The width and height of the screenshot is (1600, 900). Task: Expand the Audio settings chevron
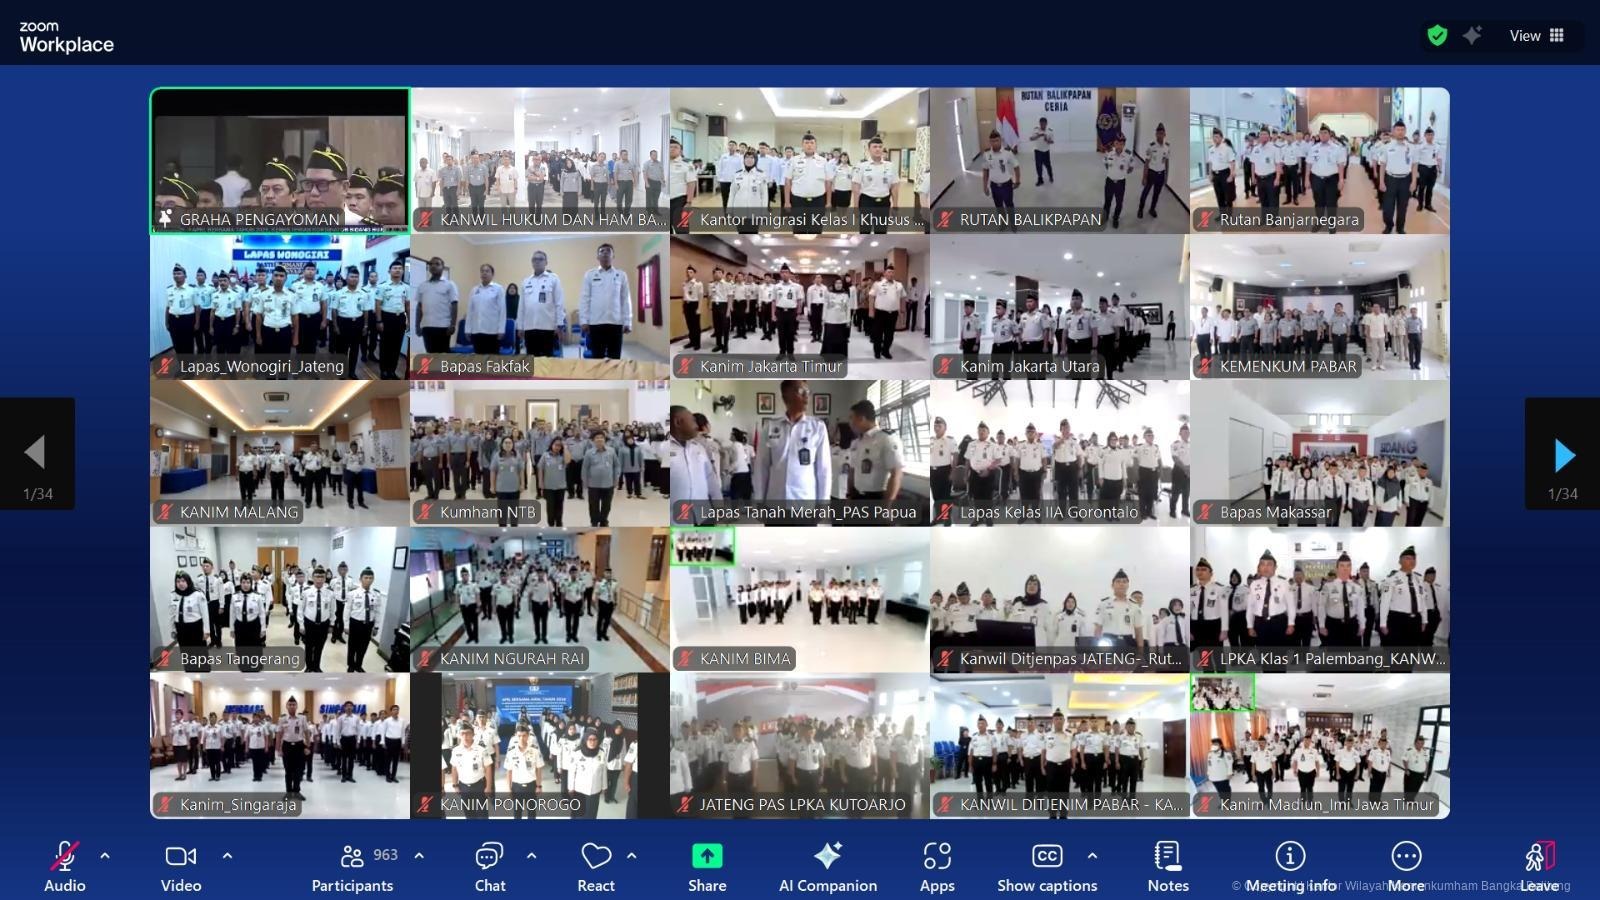click(x=103, y=856)
